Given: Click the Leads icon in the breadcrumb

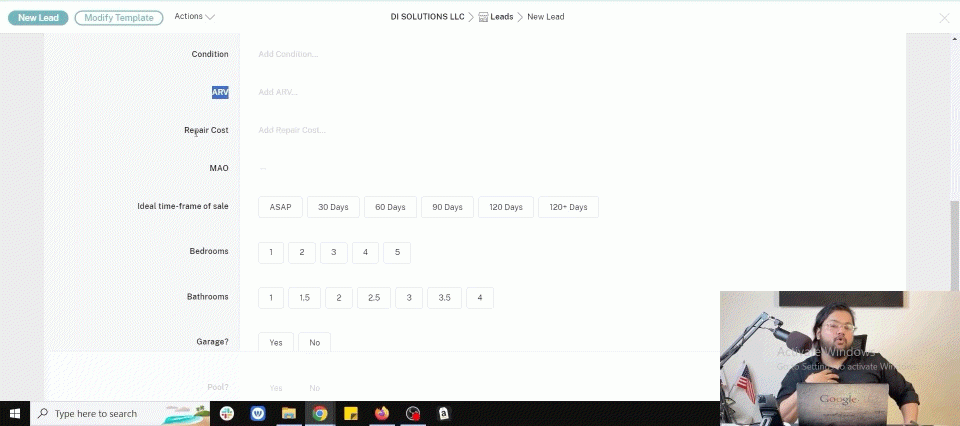Looking at the screenshot, I should point(483,17).
